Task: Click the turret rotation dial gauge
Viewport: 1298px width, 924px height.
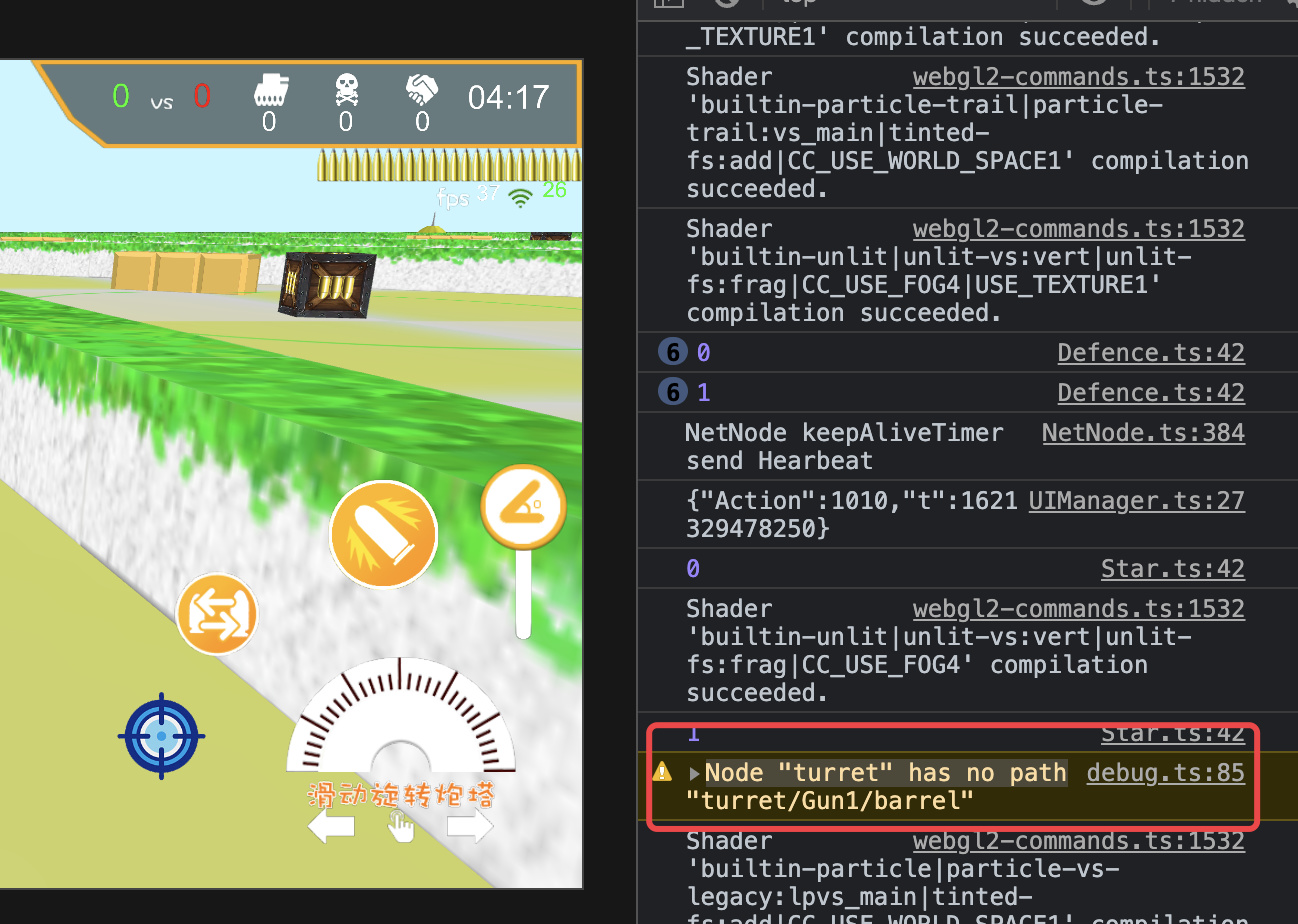Action: click(x=401, y=714)
